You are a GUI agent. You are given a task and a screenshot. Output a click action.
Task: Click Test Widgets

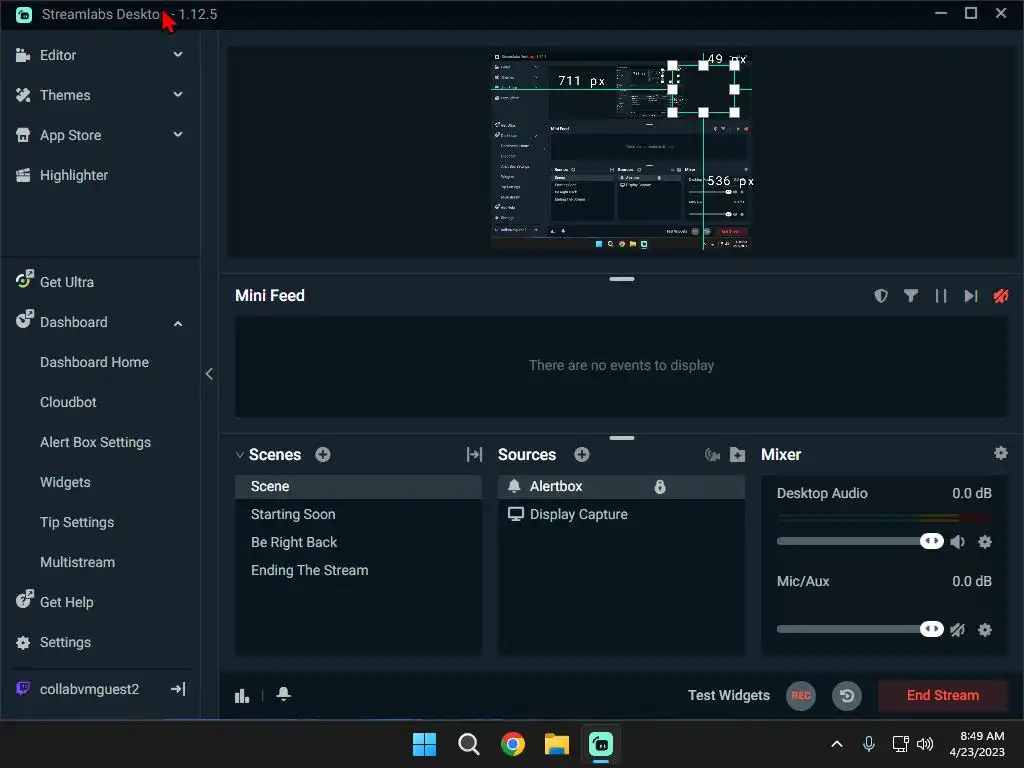tap(729, 696)
